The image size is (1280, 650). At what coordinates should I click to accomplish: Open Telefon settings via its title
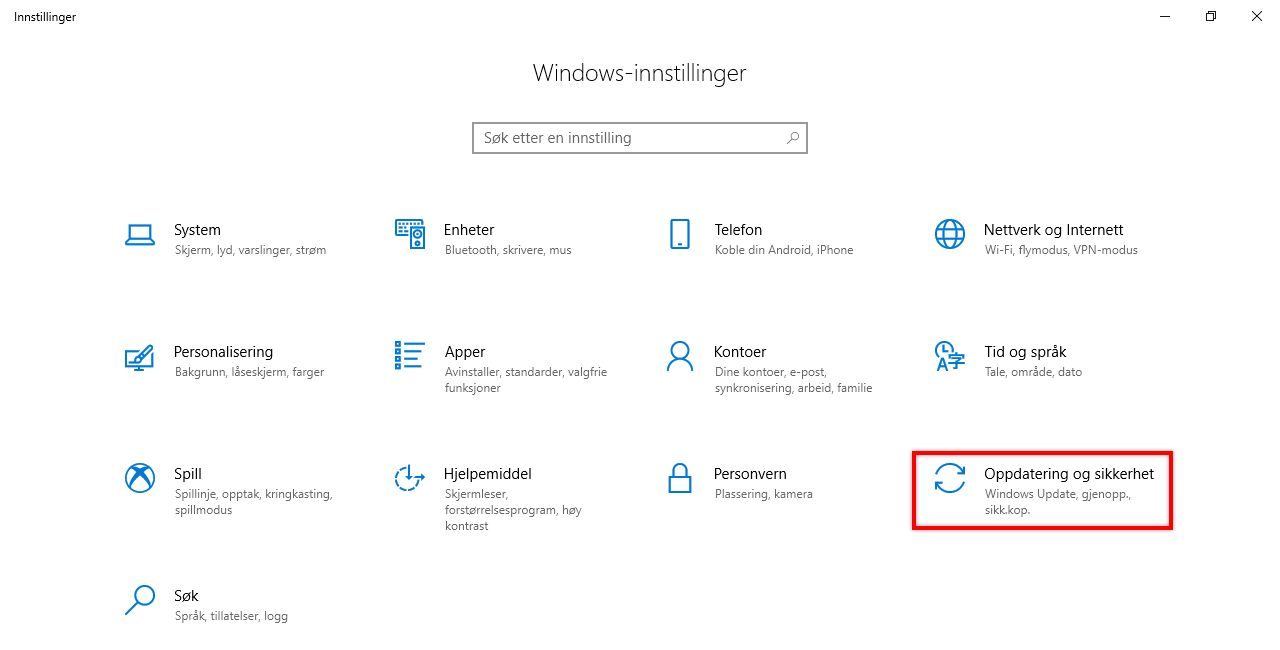[x=738, y=230]
